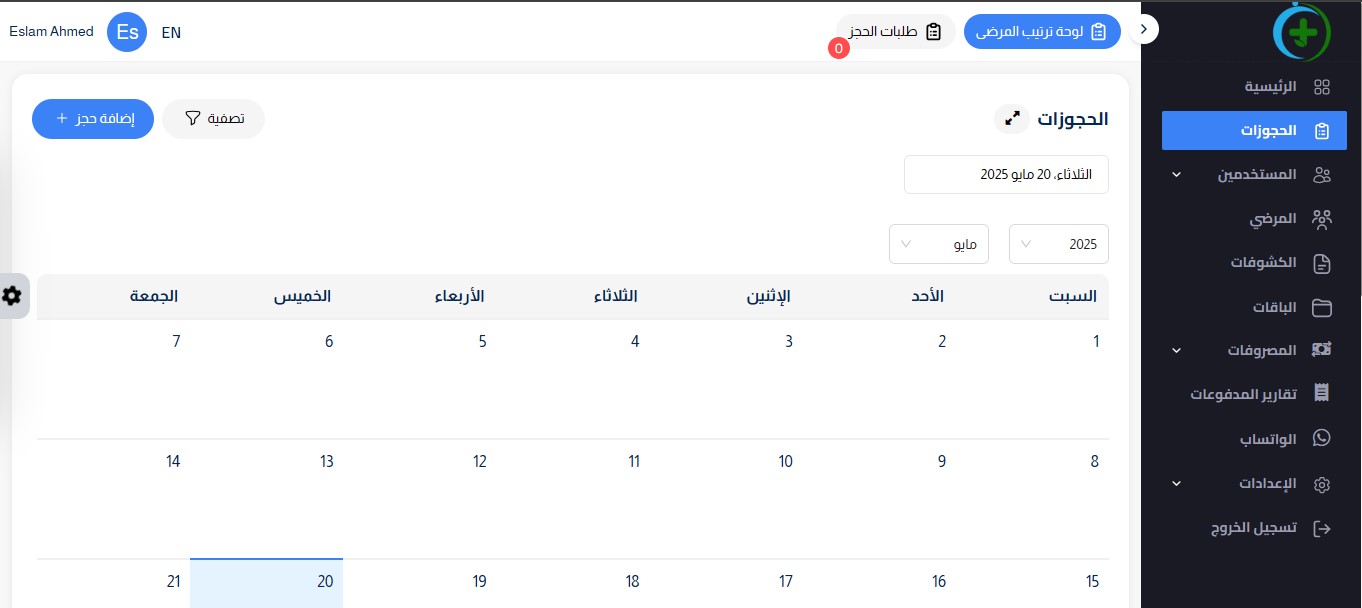Go to الرئيسية in sidebar
The height and width of the screenshot is (608, 1362).
pyautogui.click(x=1254, y=87)
